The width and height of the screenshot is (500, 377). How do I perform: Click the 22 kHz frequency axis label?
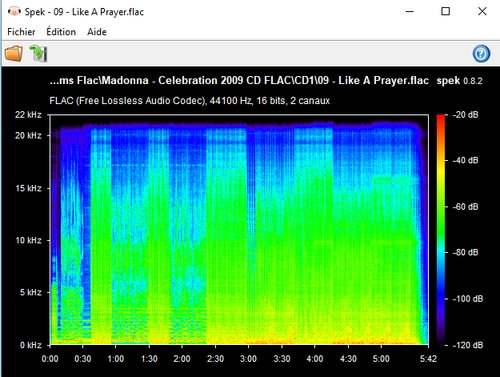(28, 115)
